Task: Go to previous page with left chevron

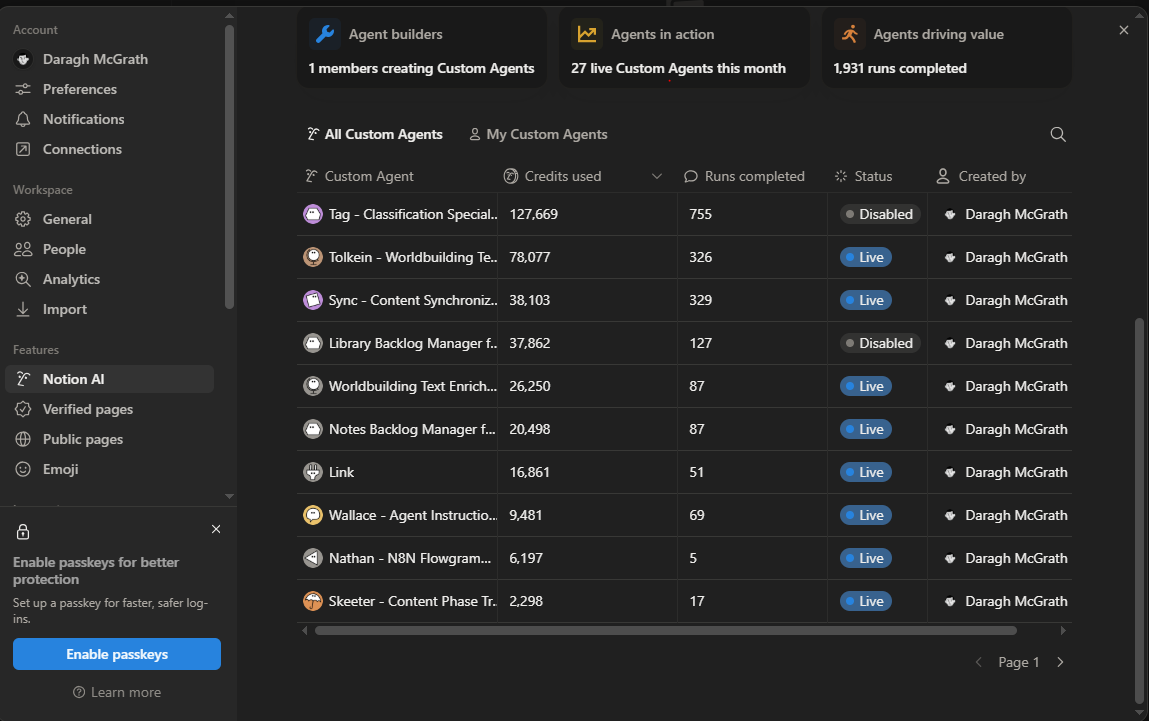Action: (x=978, y=662)
